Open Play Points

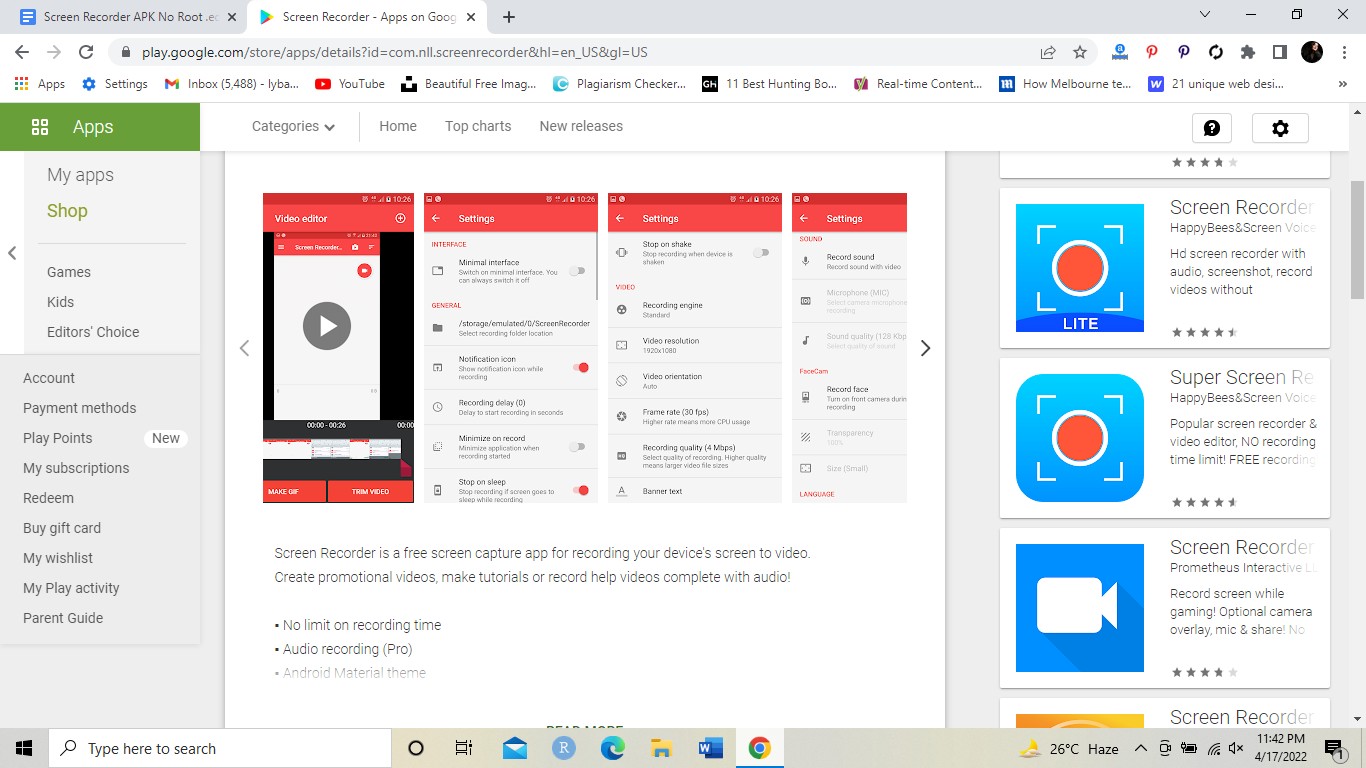point(57,438)
